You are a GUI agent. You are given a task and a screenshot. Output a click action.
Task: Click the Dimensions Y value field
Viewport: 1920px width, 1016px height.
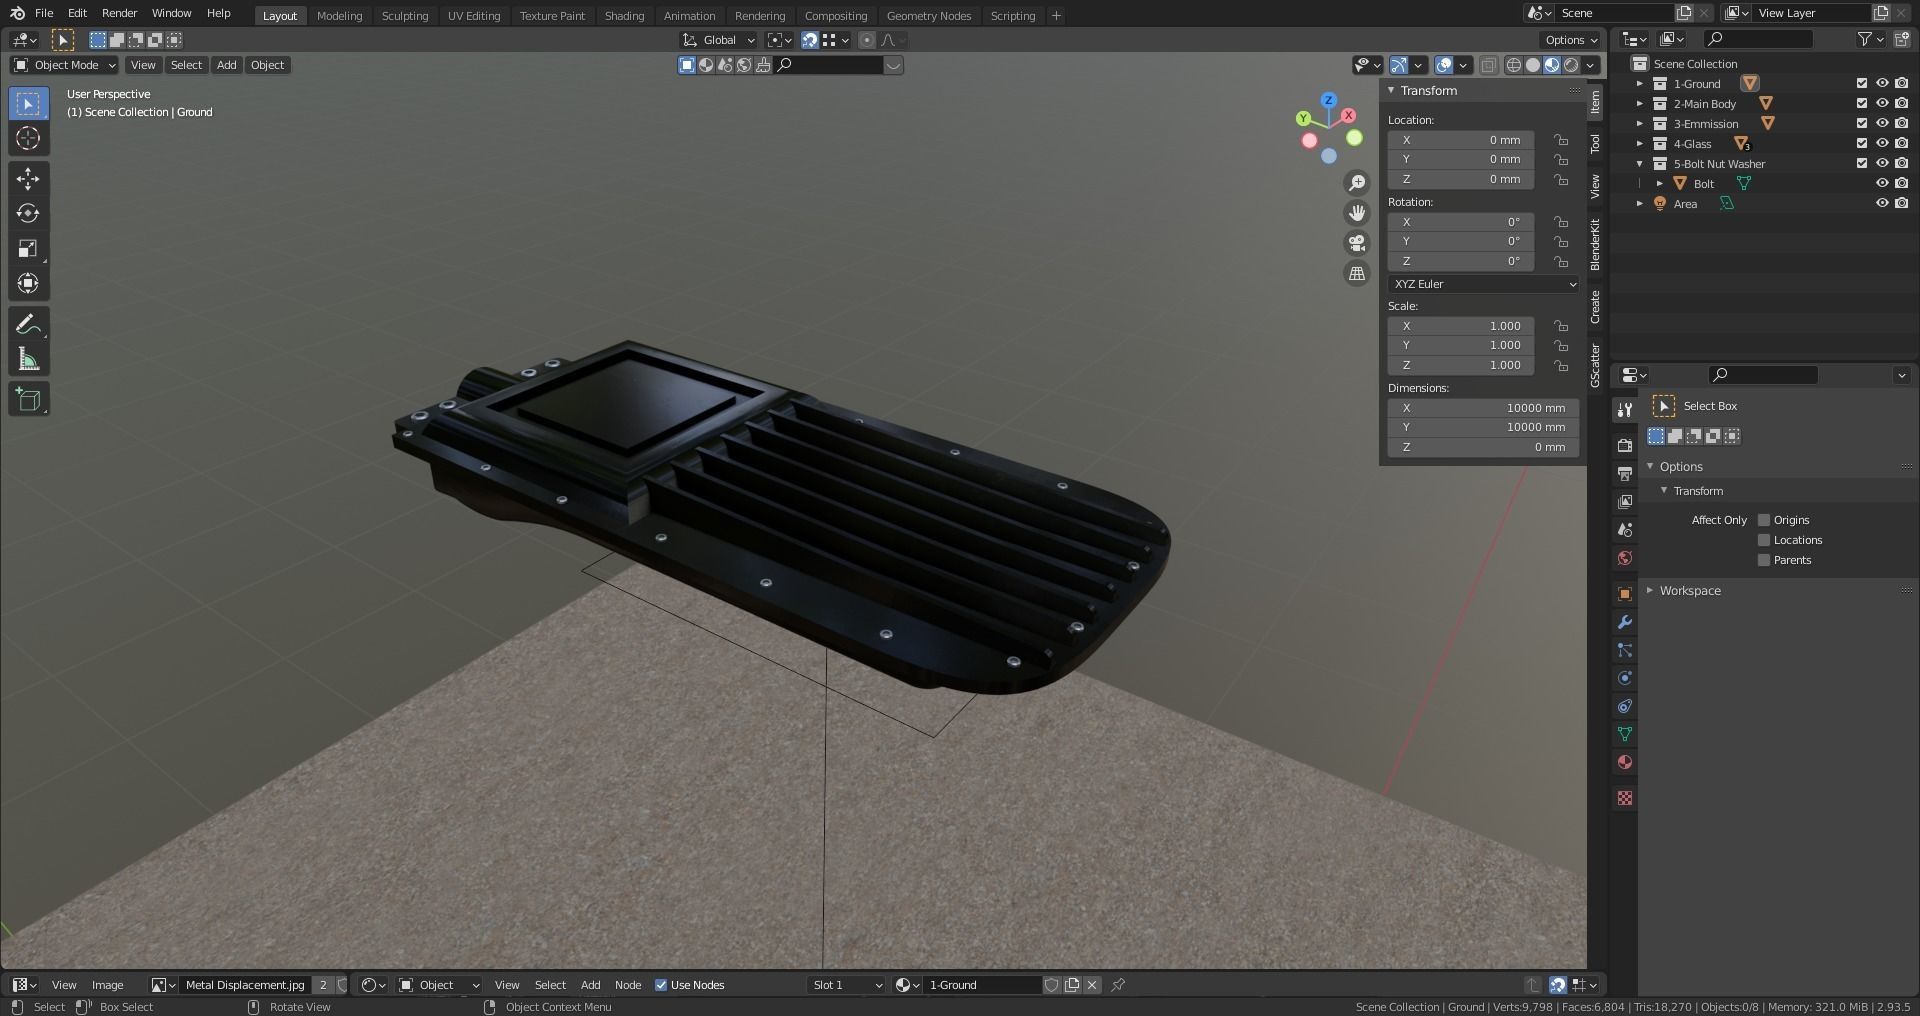point(1483,427)
